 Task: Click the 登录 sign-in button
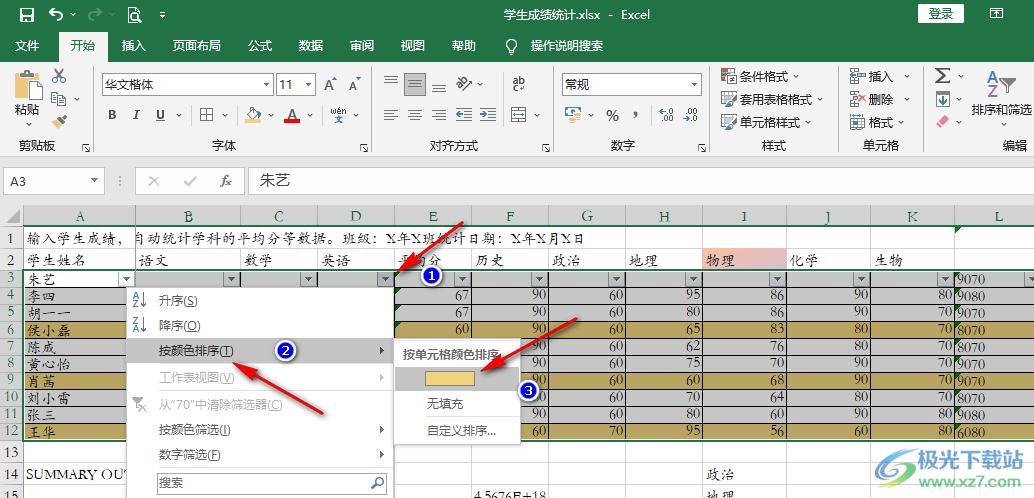tap(941, 13)
